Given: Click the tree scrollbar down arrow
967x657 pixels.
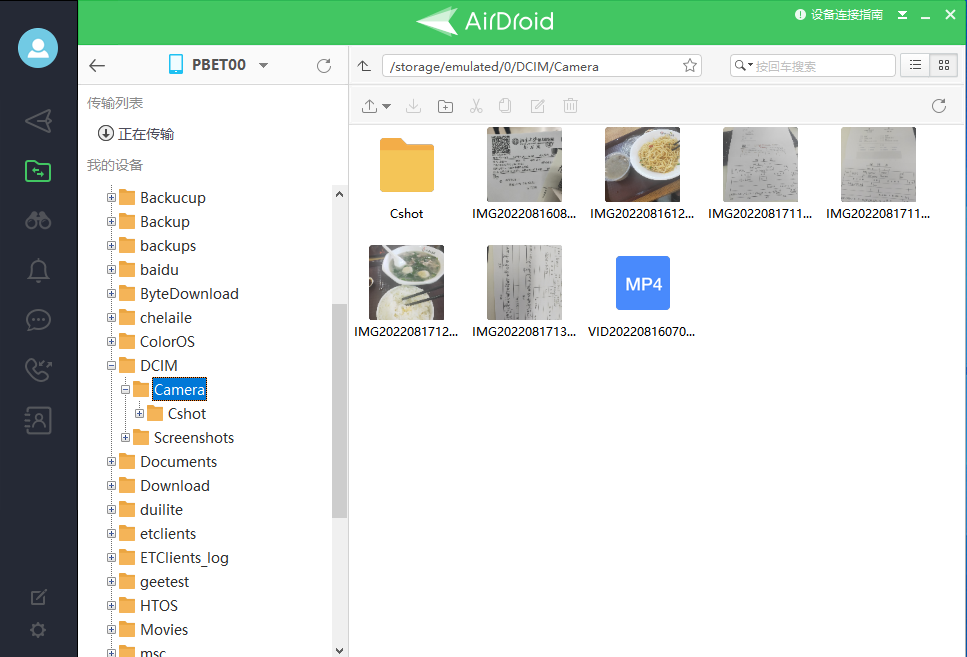Looking at the screenshot, I should [339, 650].
